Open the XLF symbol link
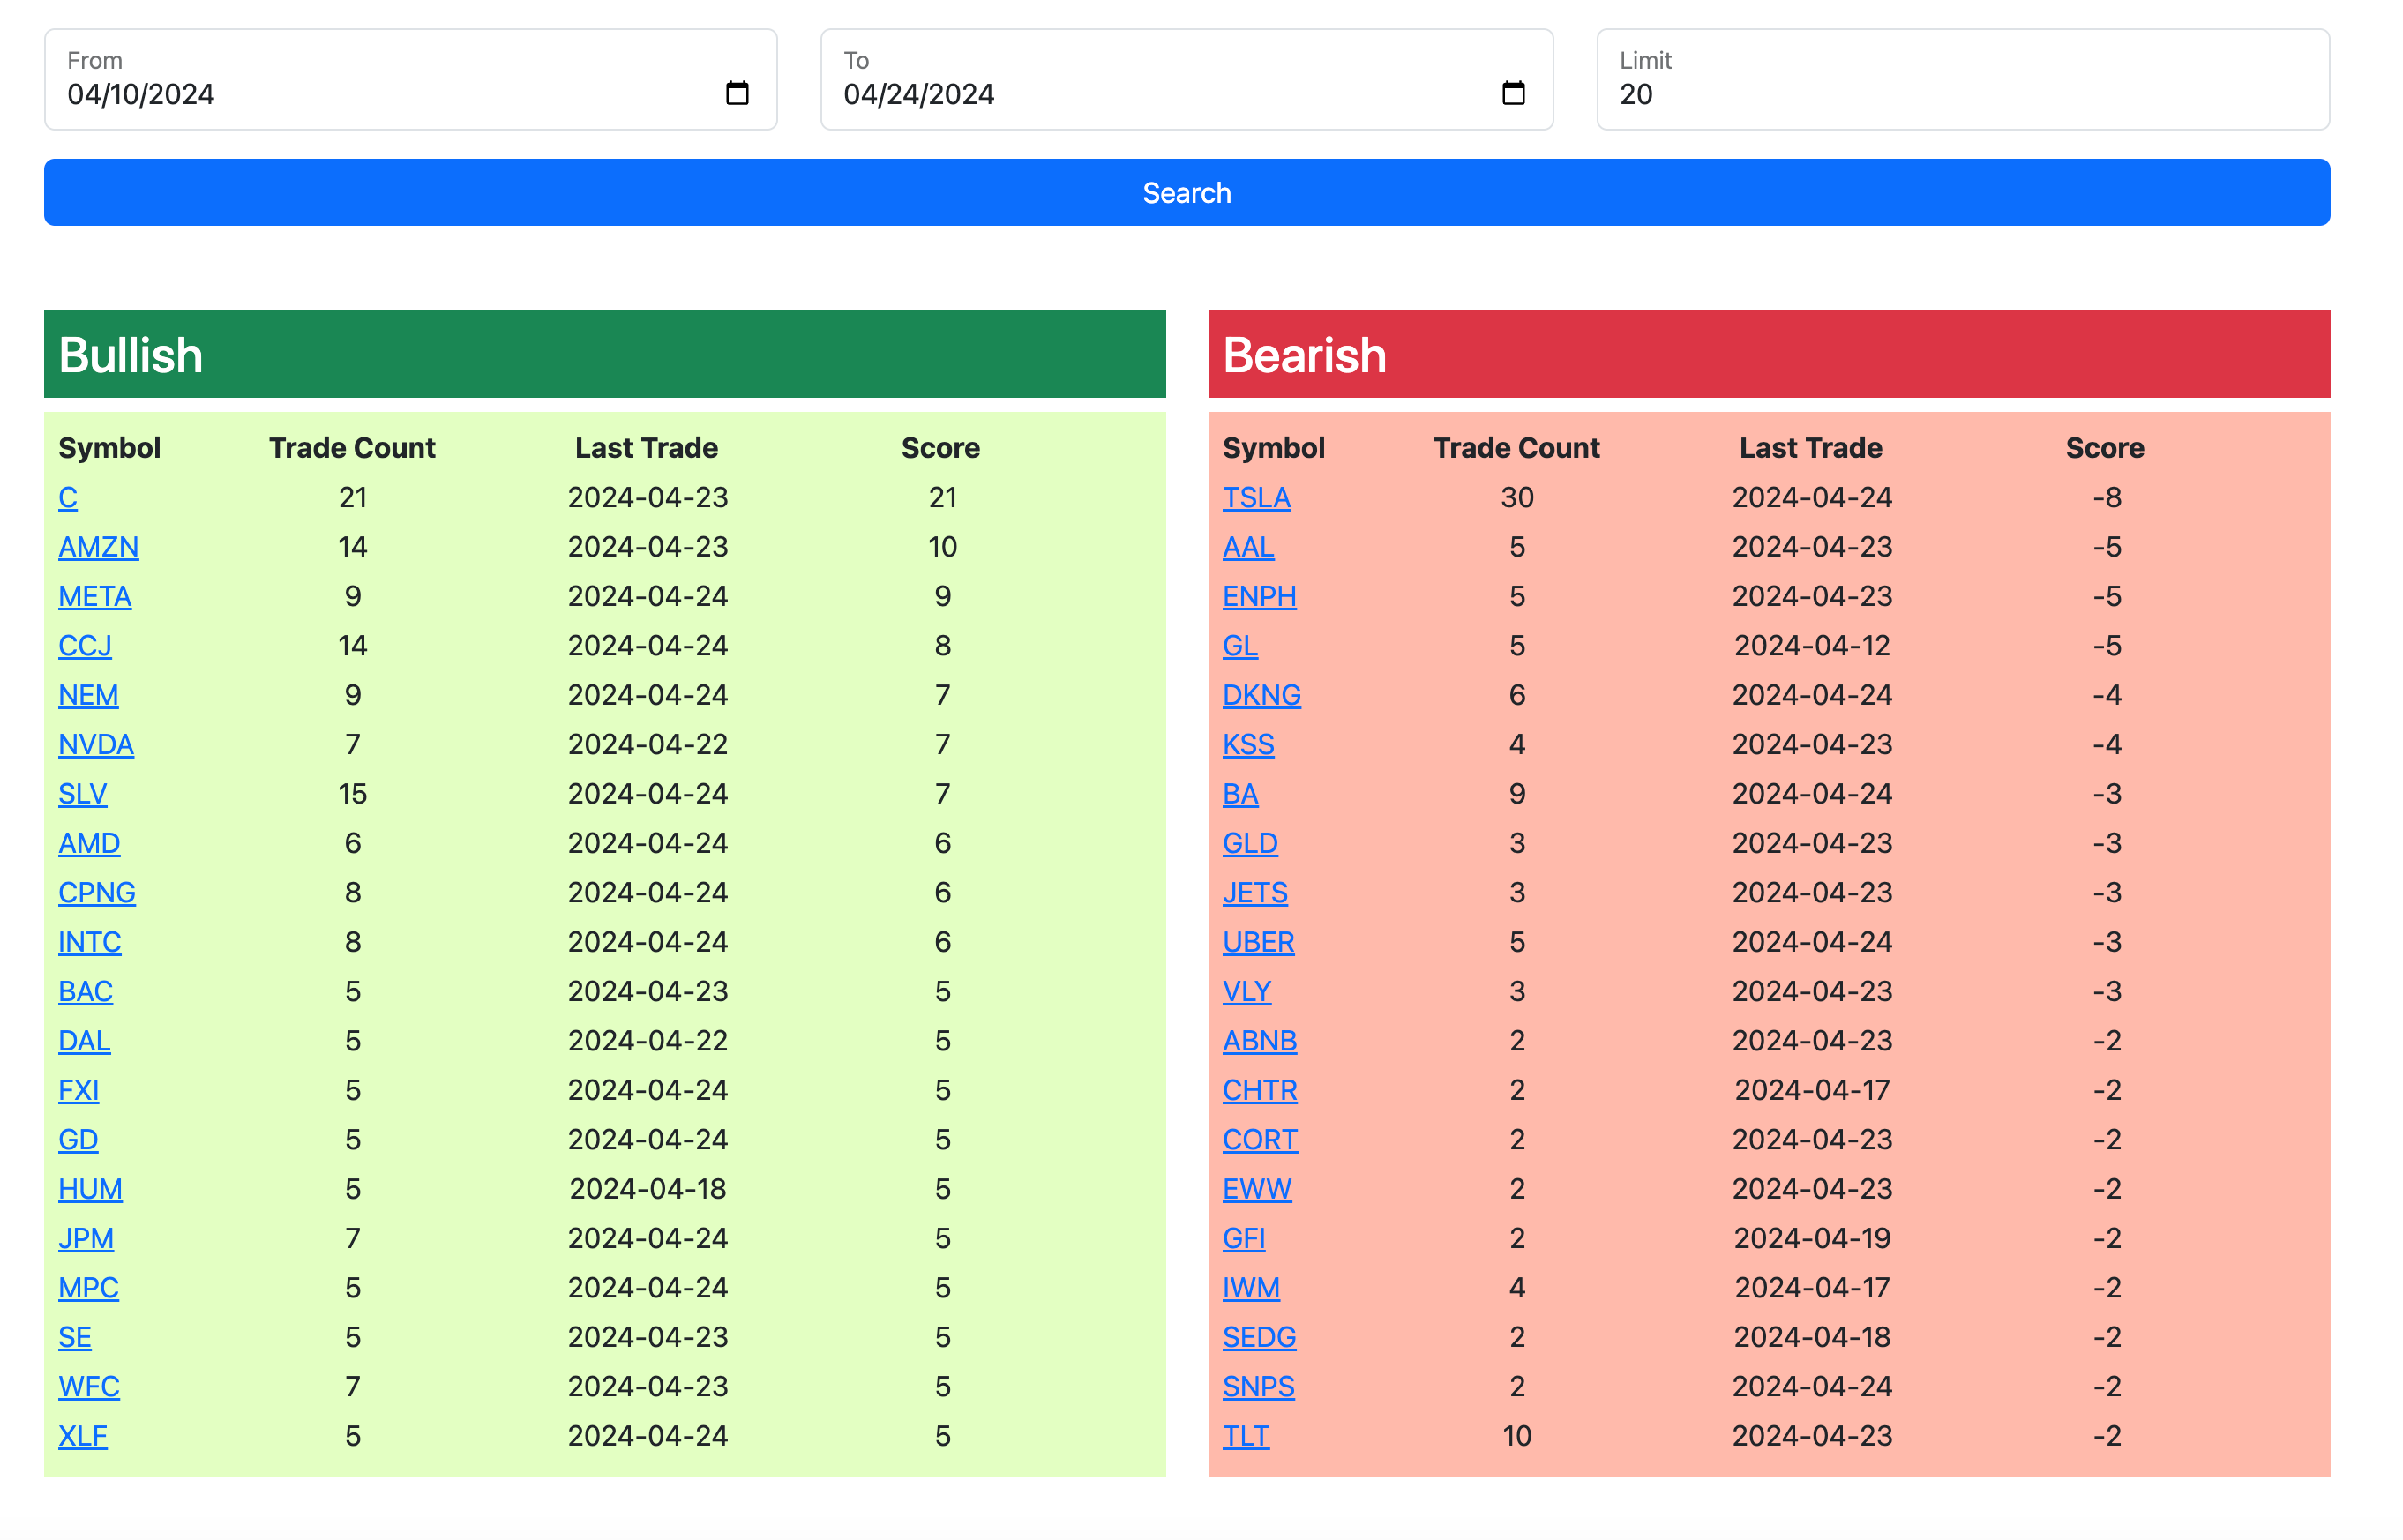 [83, 1436]
